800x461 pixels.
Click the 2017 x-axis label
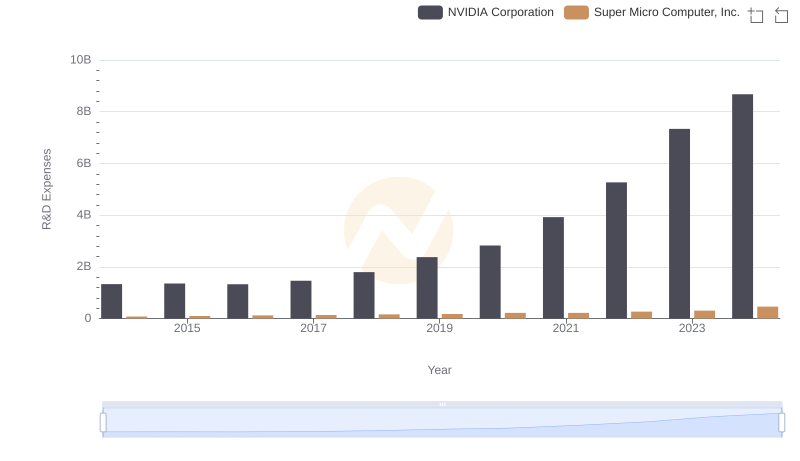313,328
